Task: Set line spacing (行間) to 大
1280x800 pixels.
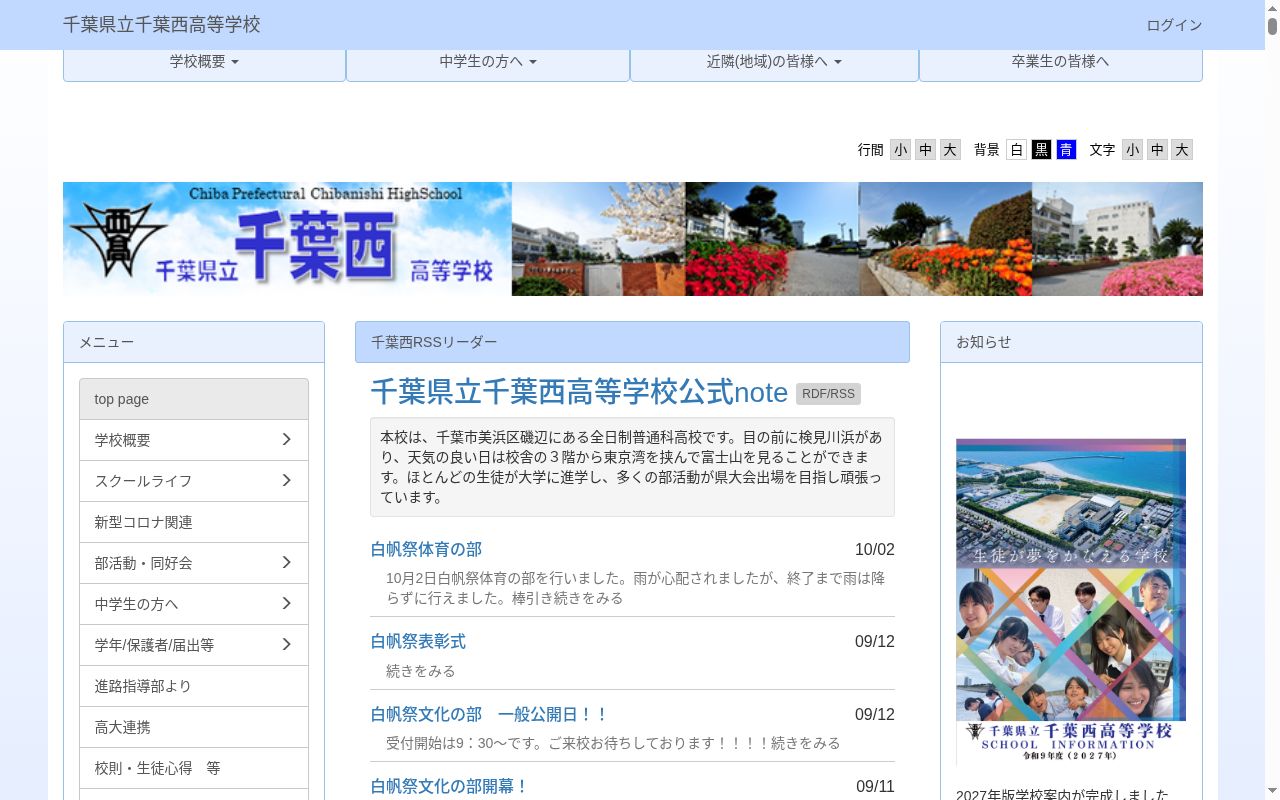Action: tap(950, 150)
